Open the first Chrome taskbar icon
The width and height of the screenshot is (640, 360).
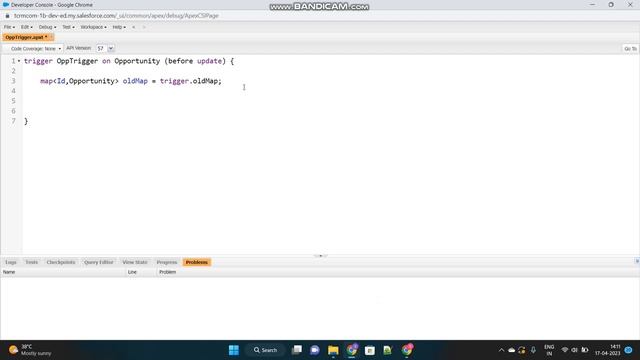(352, 350)
